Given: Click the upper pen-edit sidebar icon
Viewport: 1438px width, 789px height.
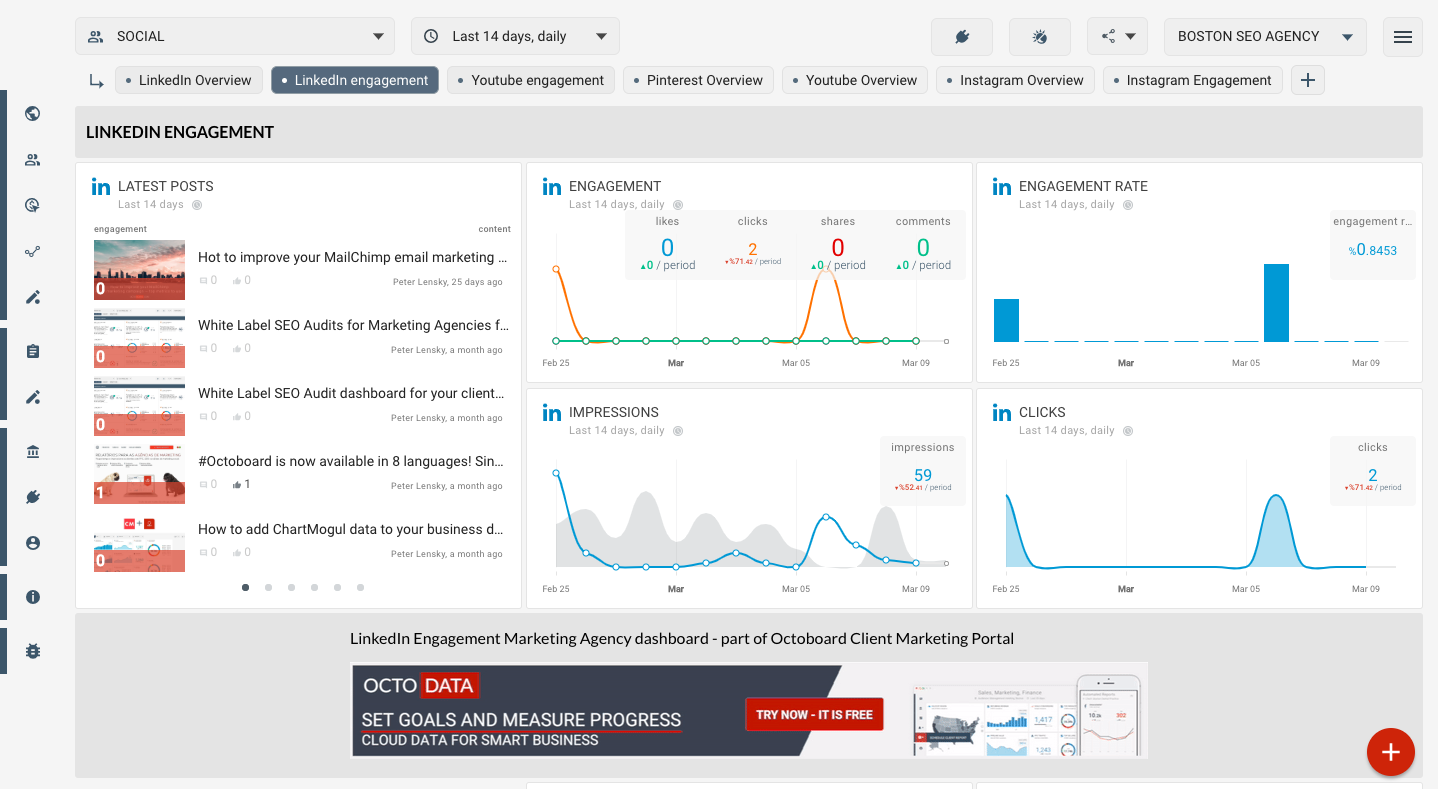Looking at the screenshot, I should pos(33,297).
